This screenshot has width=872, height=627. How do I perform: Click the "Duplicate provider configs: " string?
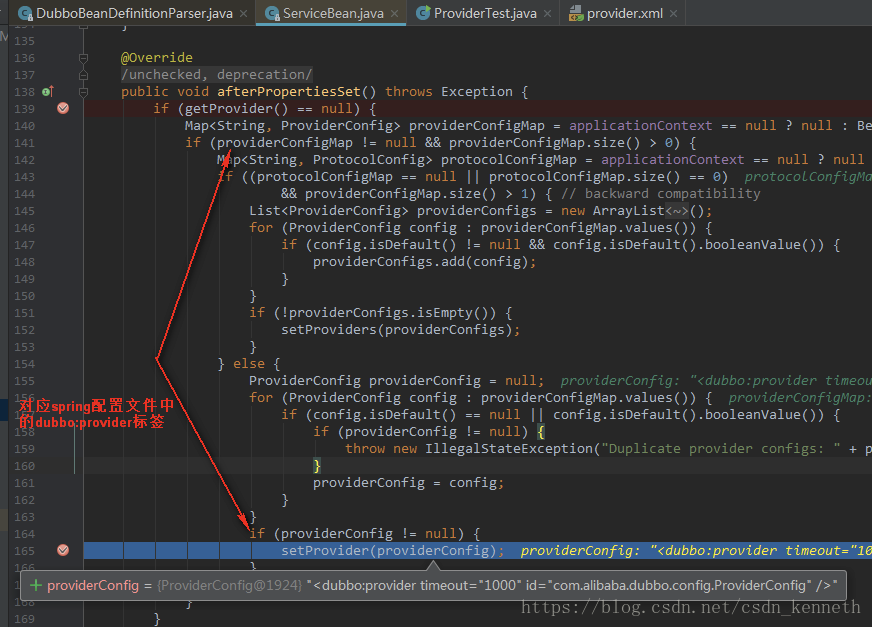[x=721, y=448]
